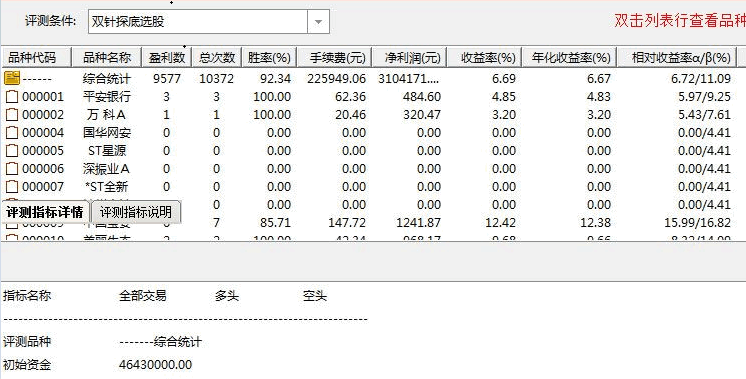This screenshot has width=746, height=379.
Task: Sort by 品种名称 column header
Action: tap(107, 58)
